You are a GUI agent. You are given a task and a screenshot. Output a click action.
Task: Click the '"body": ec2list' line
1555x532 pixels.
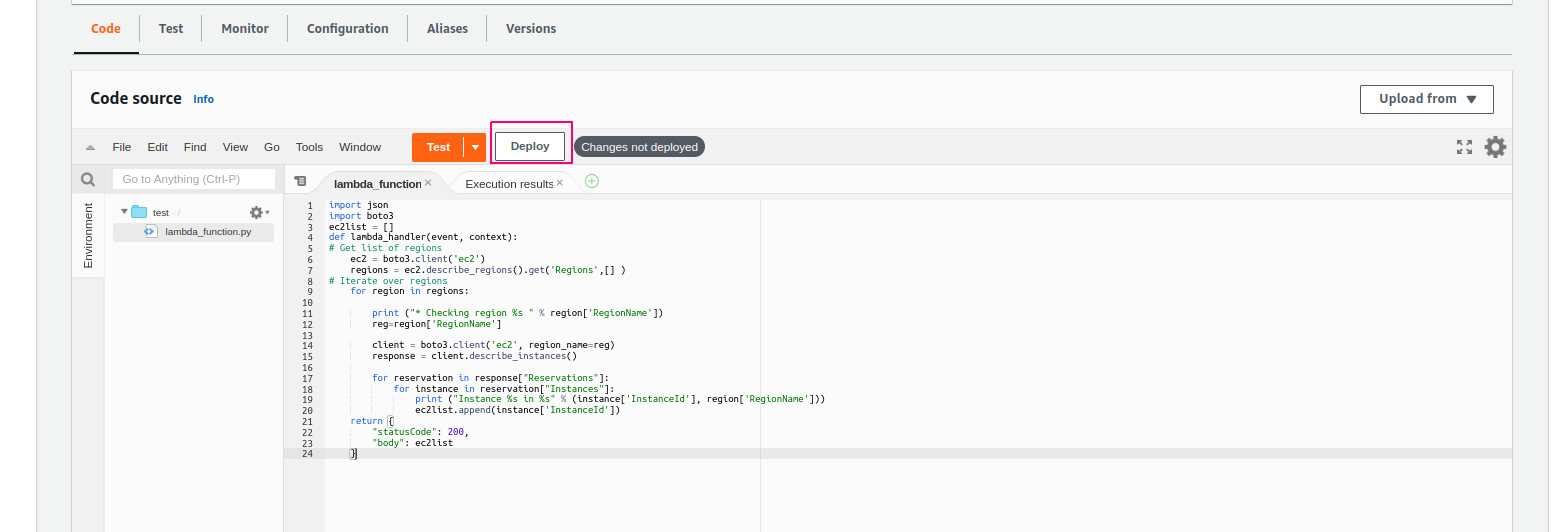pyautogui.click(x=412, y=443)
